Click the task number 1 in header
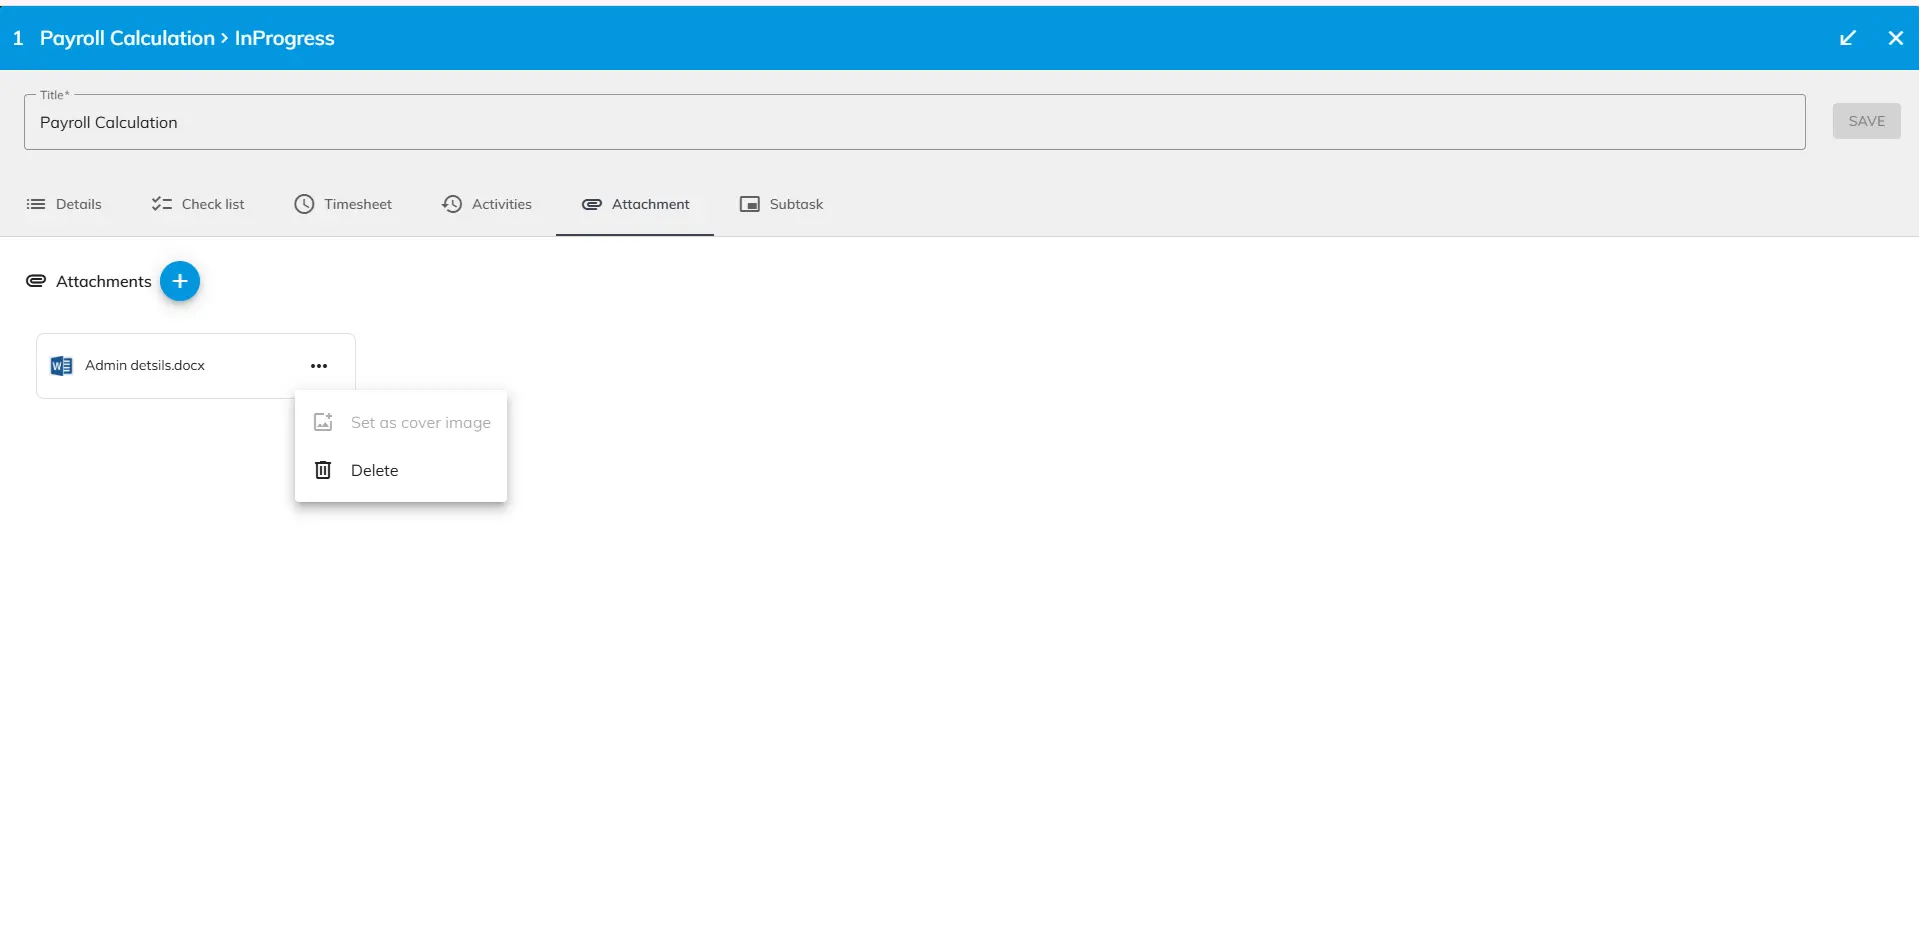This screenshot has height=929, width=1919. (18, 38)
